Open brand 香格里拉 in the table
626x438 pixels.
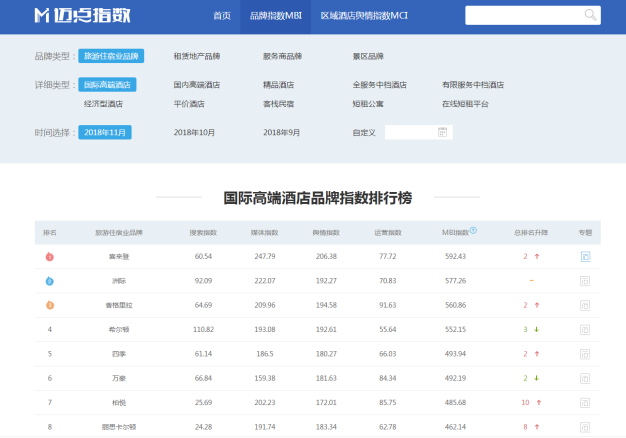coord(119,305)
